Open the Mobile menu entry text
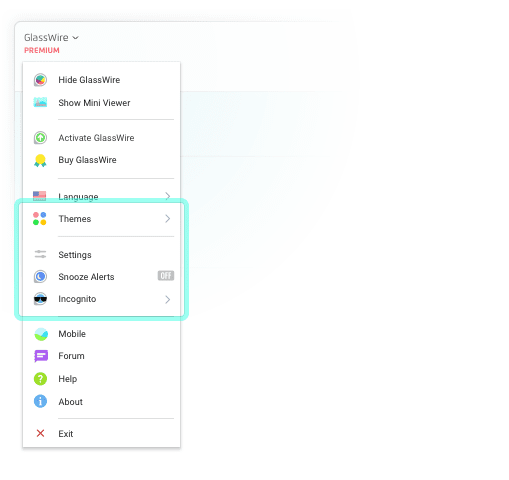The width and height of the screenshot is (509, 480). tap(72, 334)
